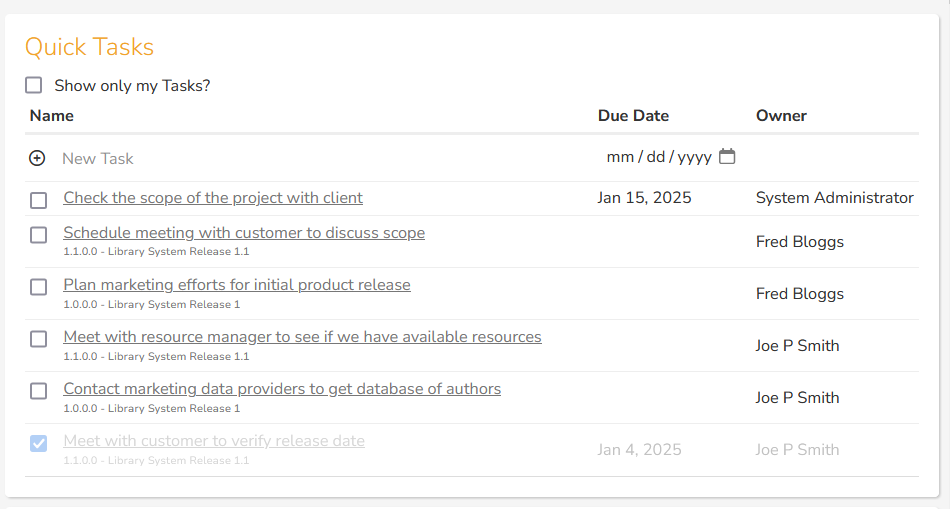
Task: Open 'Meet with customer to verify release date'
Action: click(x=214, y=441)
